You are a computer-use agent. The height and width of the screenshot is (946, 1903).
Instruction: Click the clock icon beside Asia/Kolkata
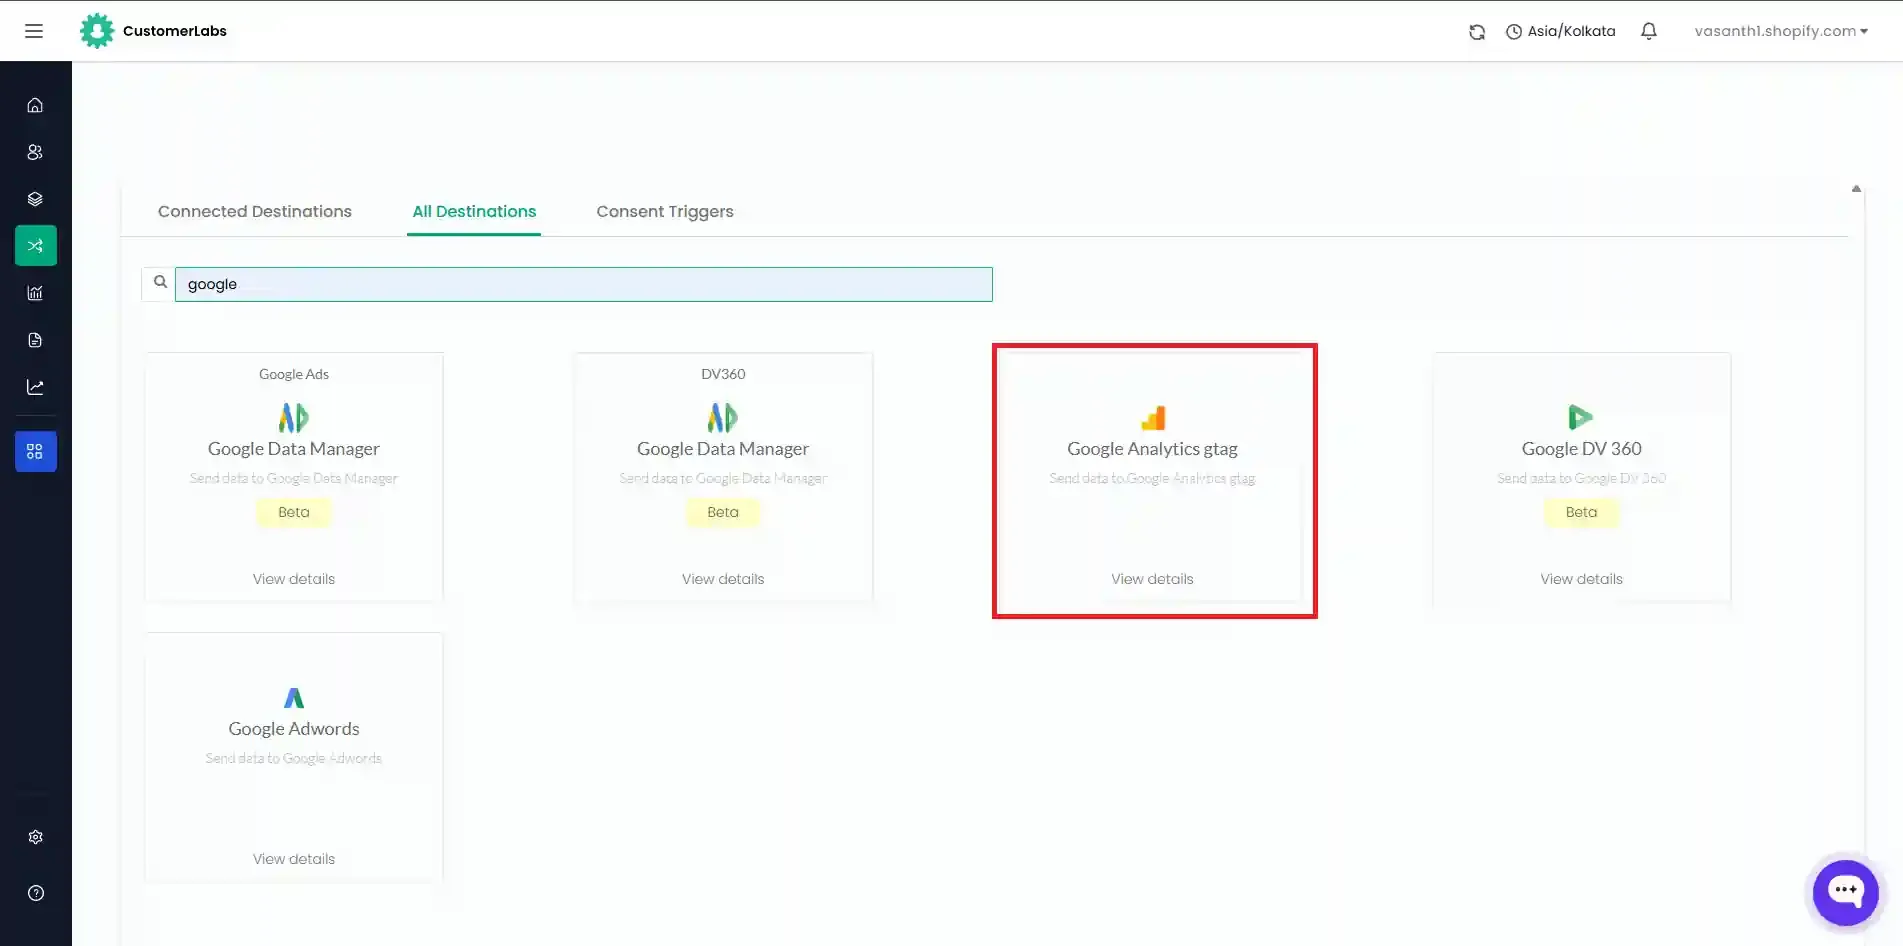[x=1514, y=32]
